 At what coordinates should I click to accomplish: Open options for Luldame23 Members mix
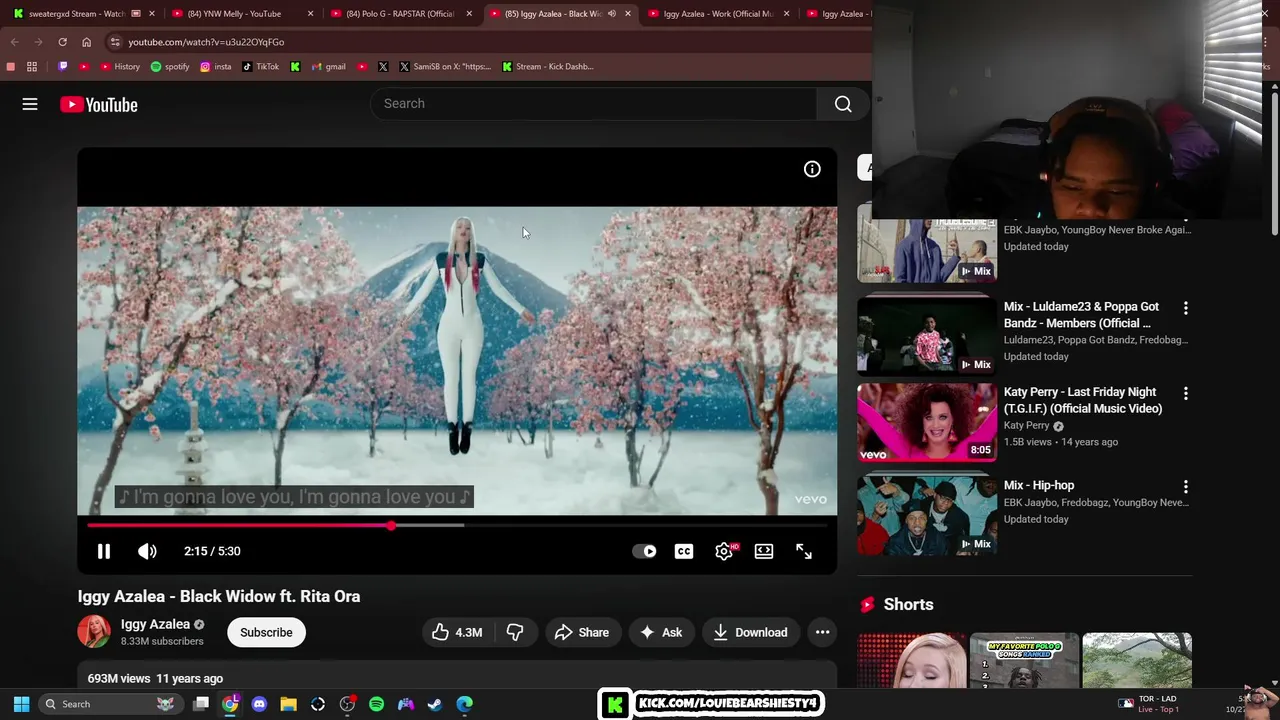1186,308
